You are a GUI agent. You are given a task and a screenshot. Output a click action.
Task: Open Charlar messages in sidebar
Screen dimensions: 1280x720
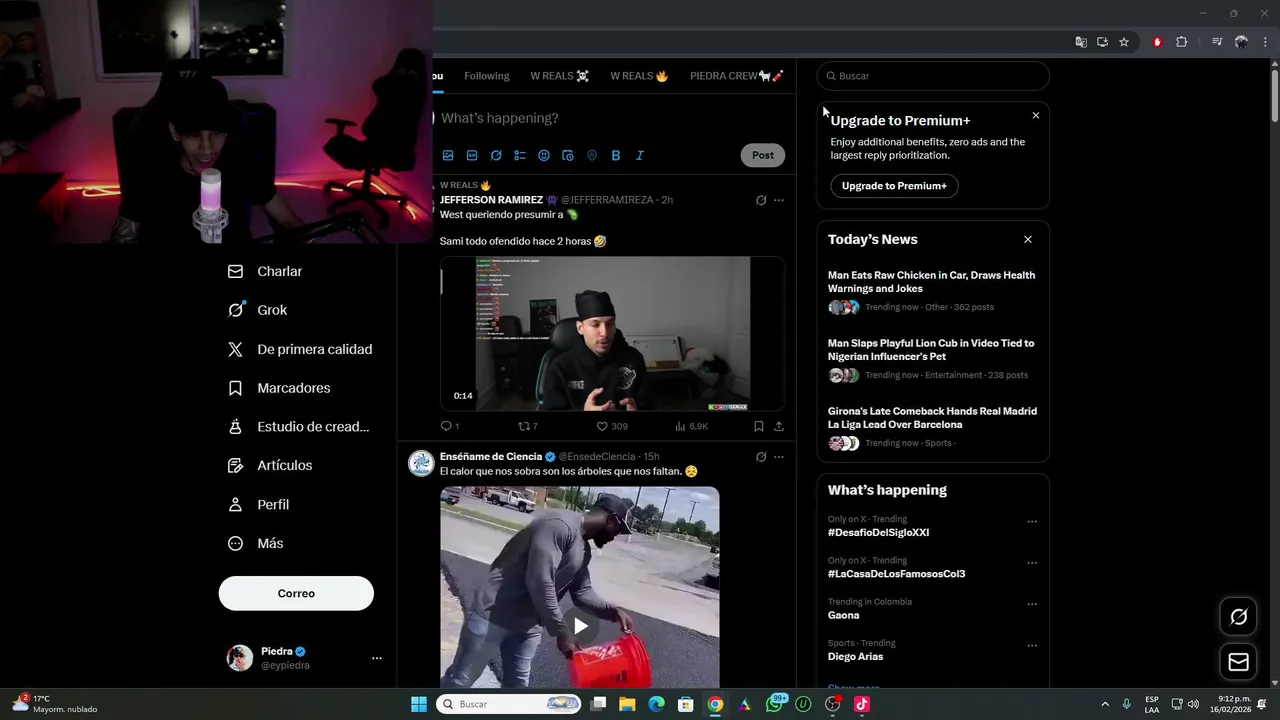point(265,271)
